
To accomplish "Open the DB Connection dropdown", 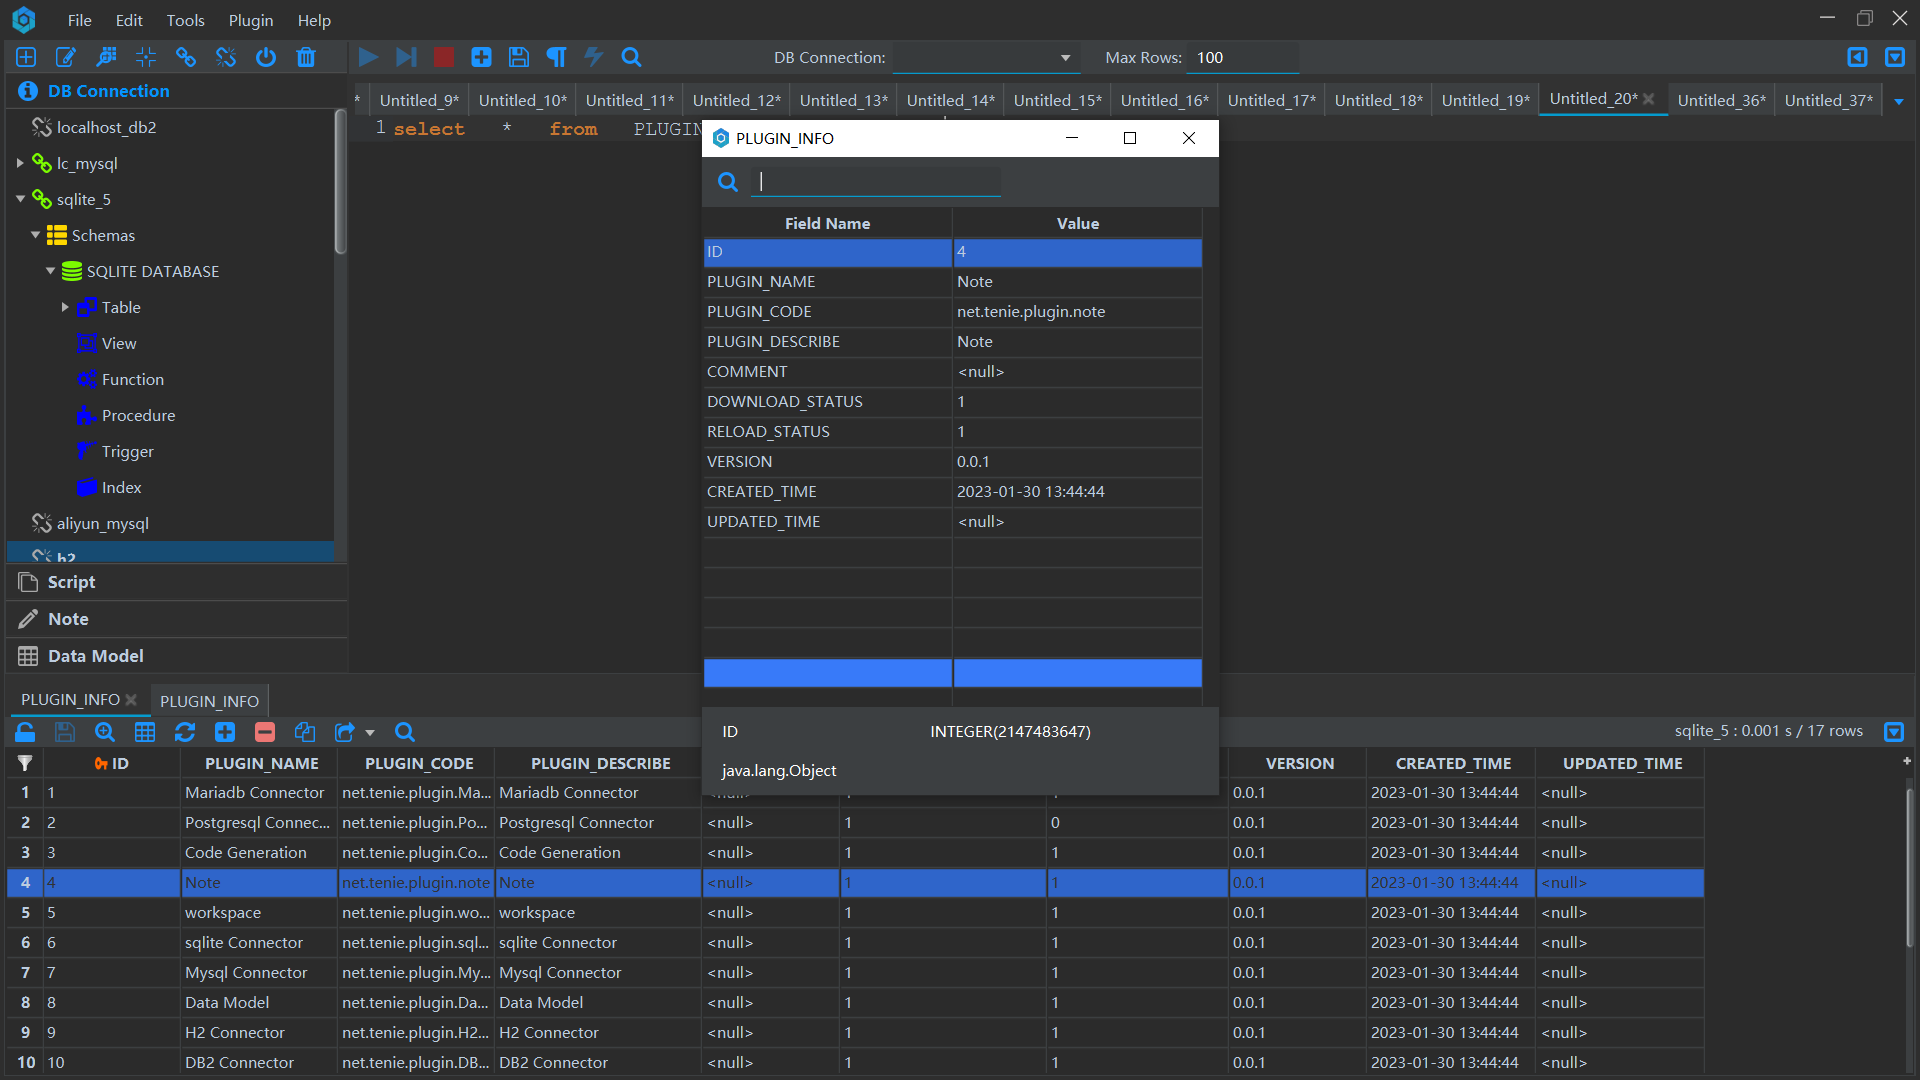I will (x=1066, y=57).
